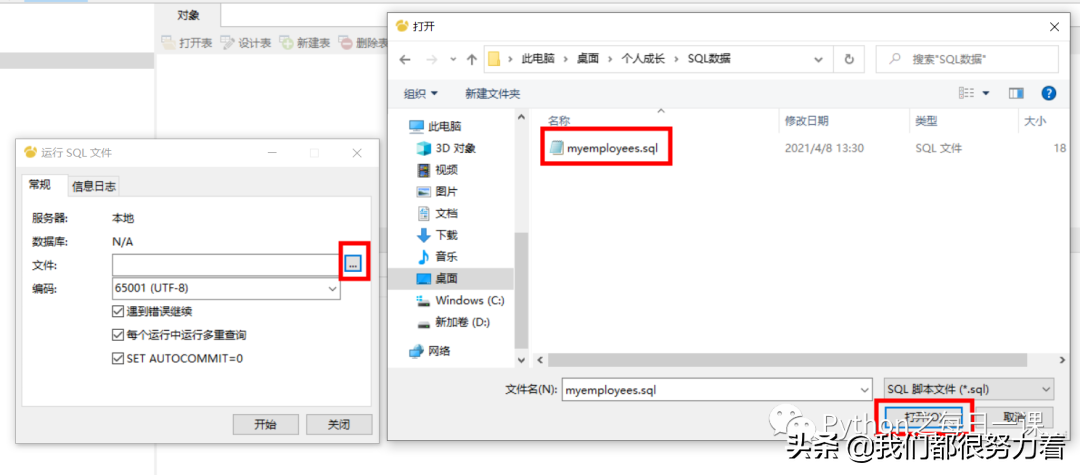Go back with the left arrow
The image size is (1080, 475).
(x=405, y=59)
